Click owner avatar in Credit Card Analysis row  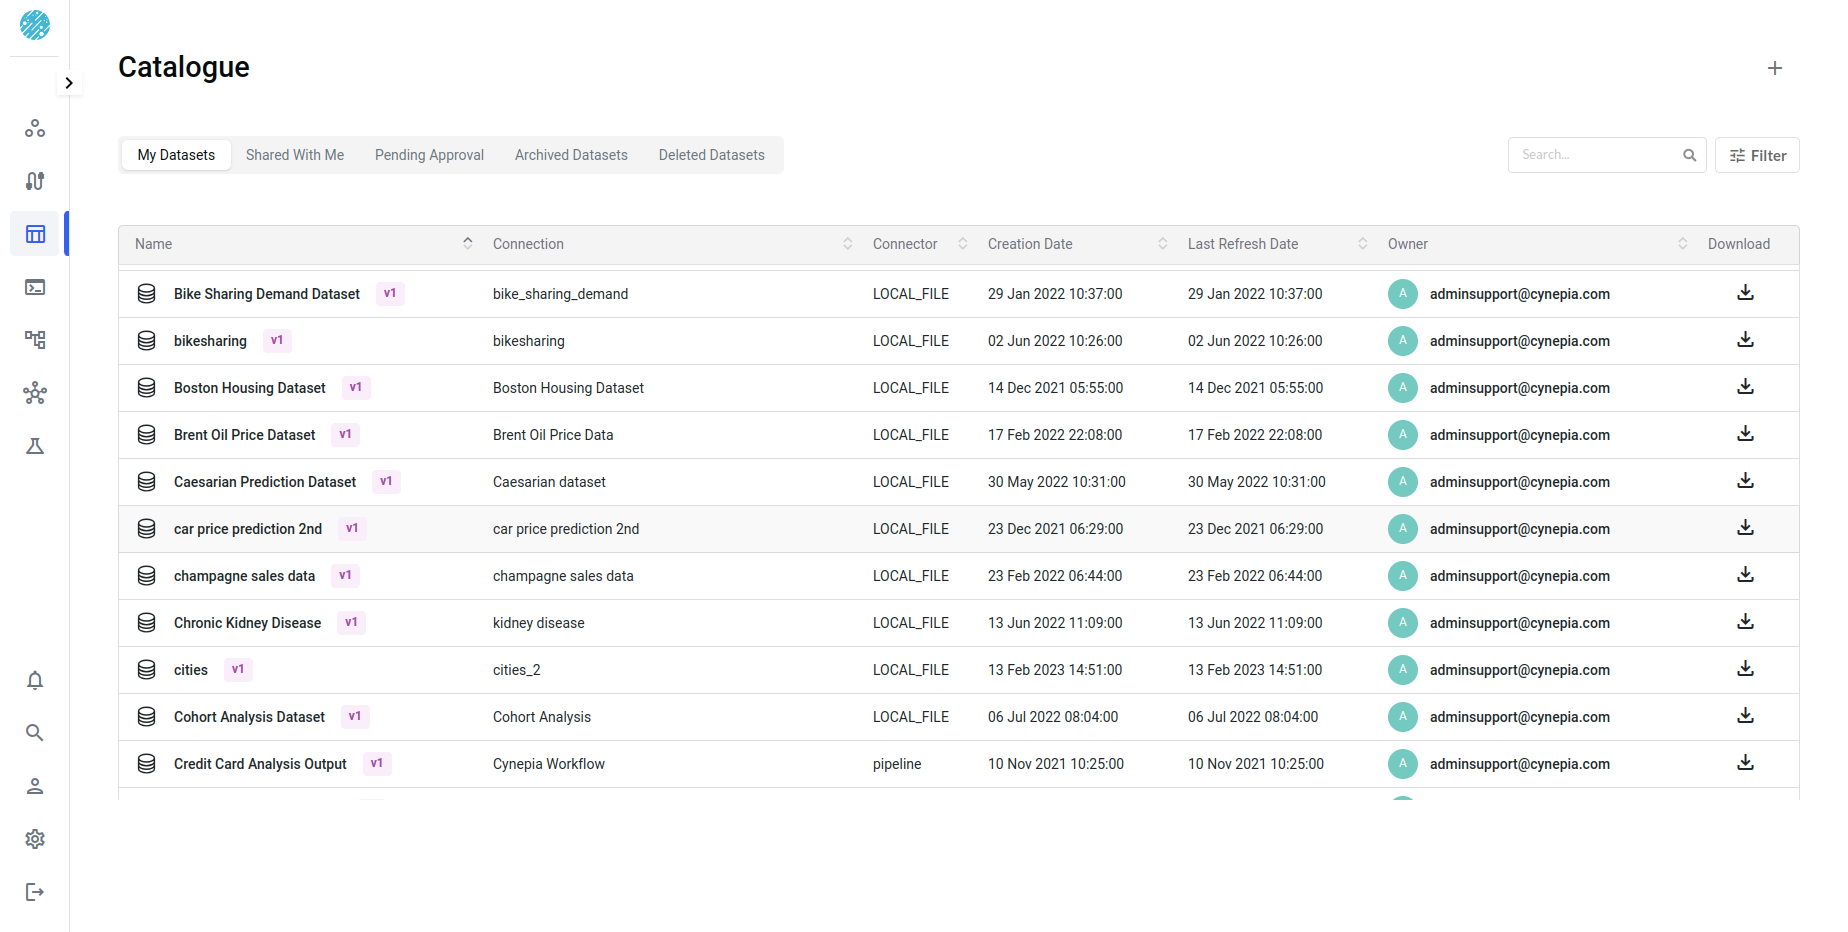tap(1403, 764)
